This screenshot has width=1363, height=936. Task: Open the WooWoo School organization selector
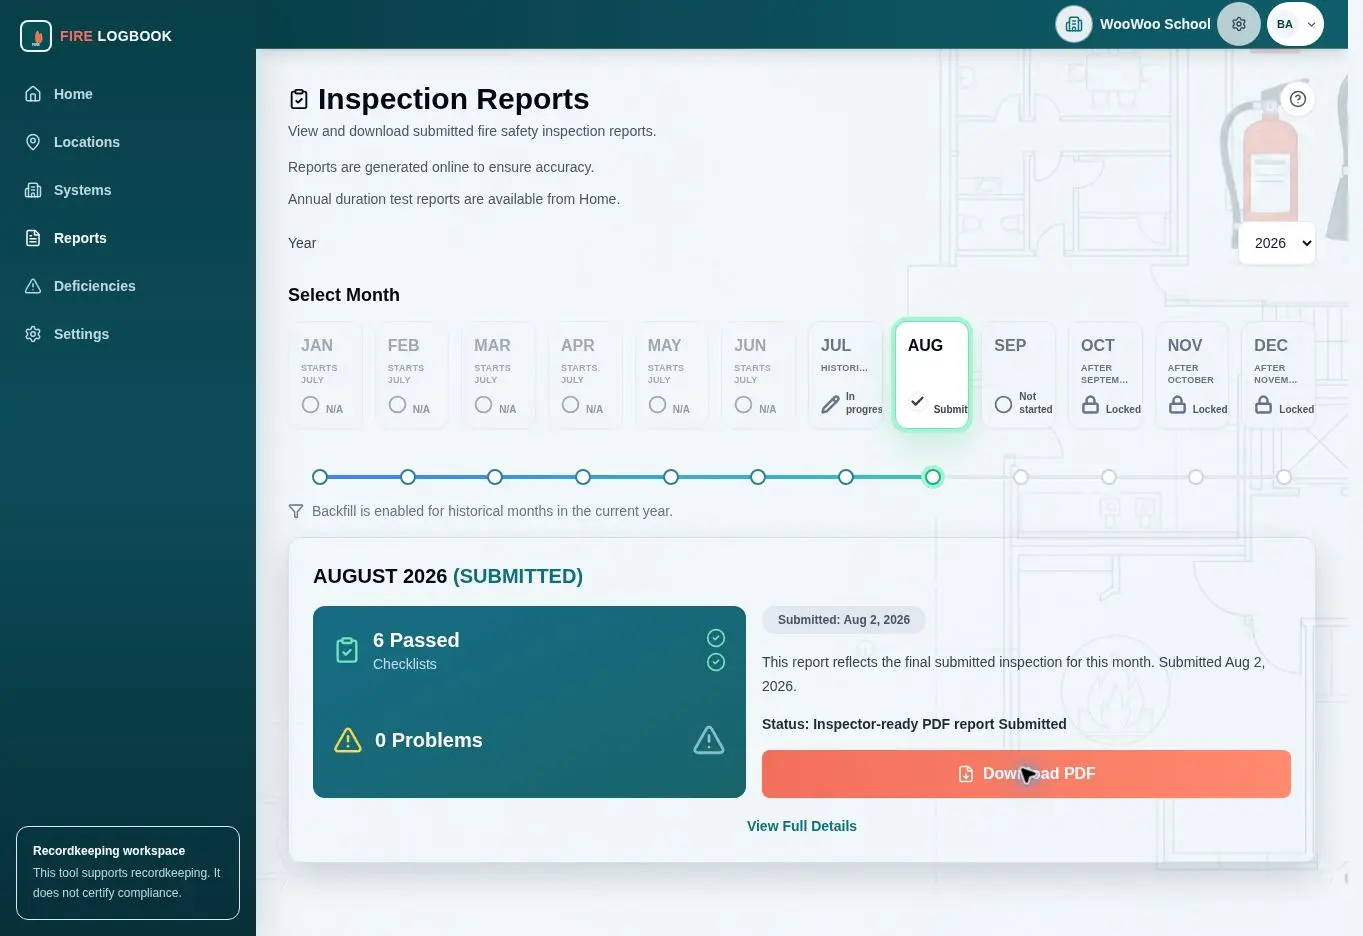[1134, 24]
